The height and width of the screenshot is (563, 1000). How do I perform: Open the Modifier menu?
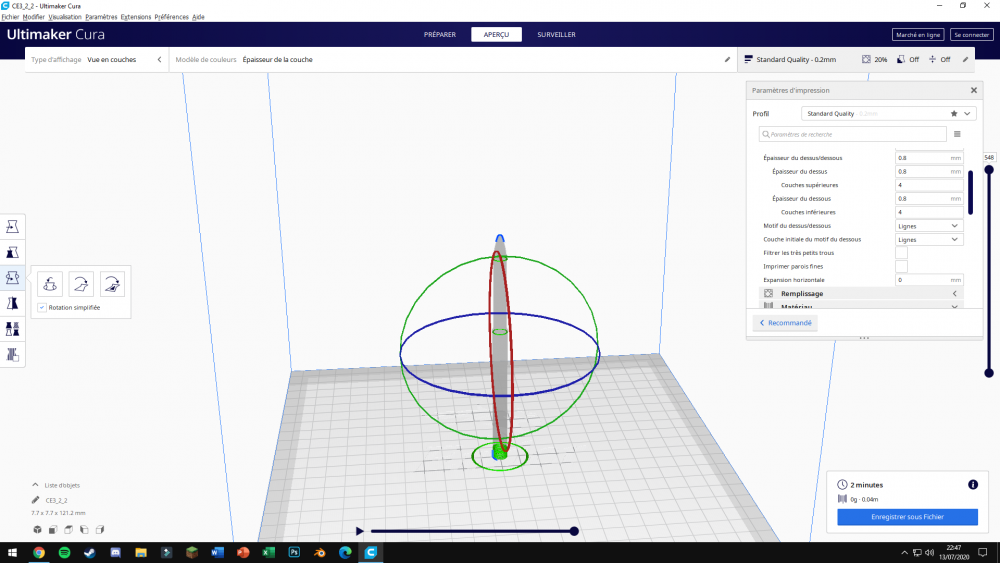(33, 17)
